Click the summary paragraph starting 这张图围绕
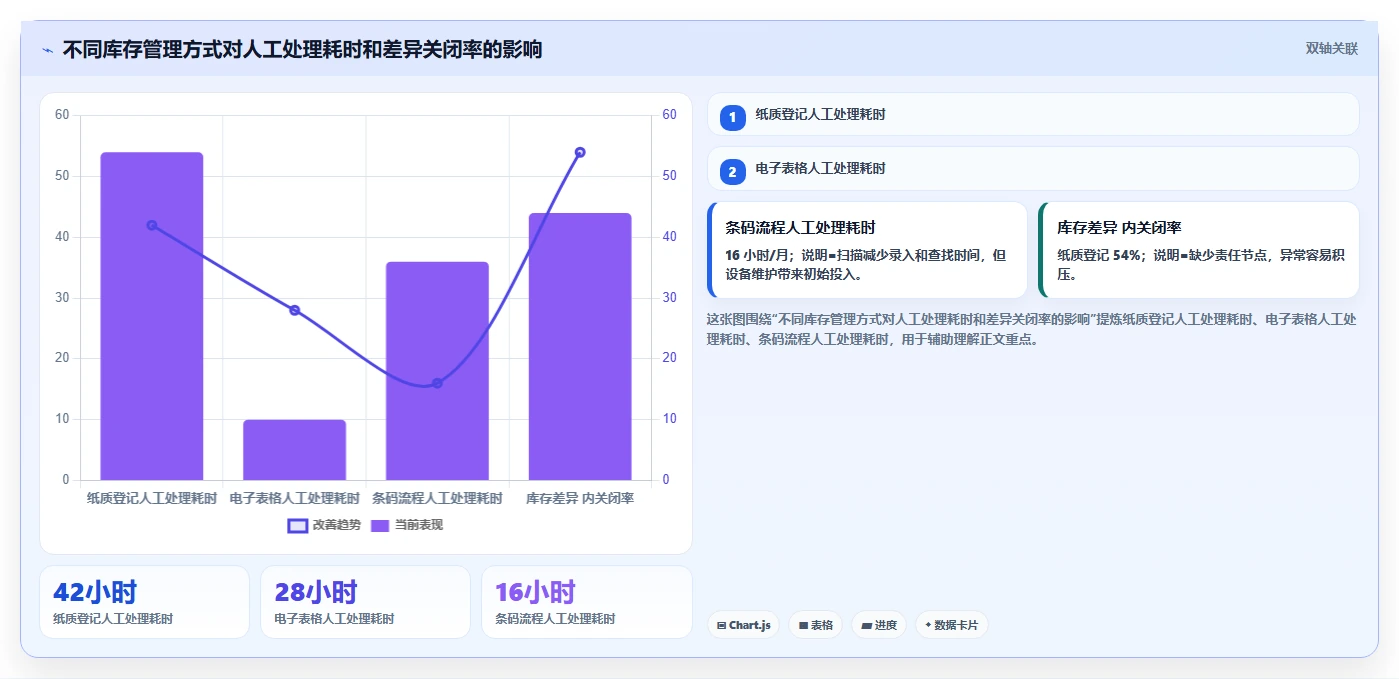This screenshot has width=1399, height=679. (1032, 329)
